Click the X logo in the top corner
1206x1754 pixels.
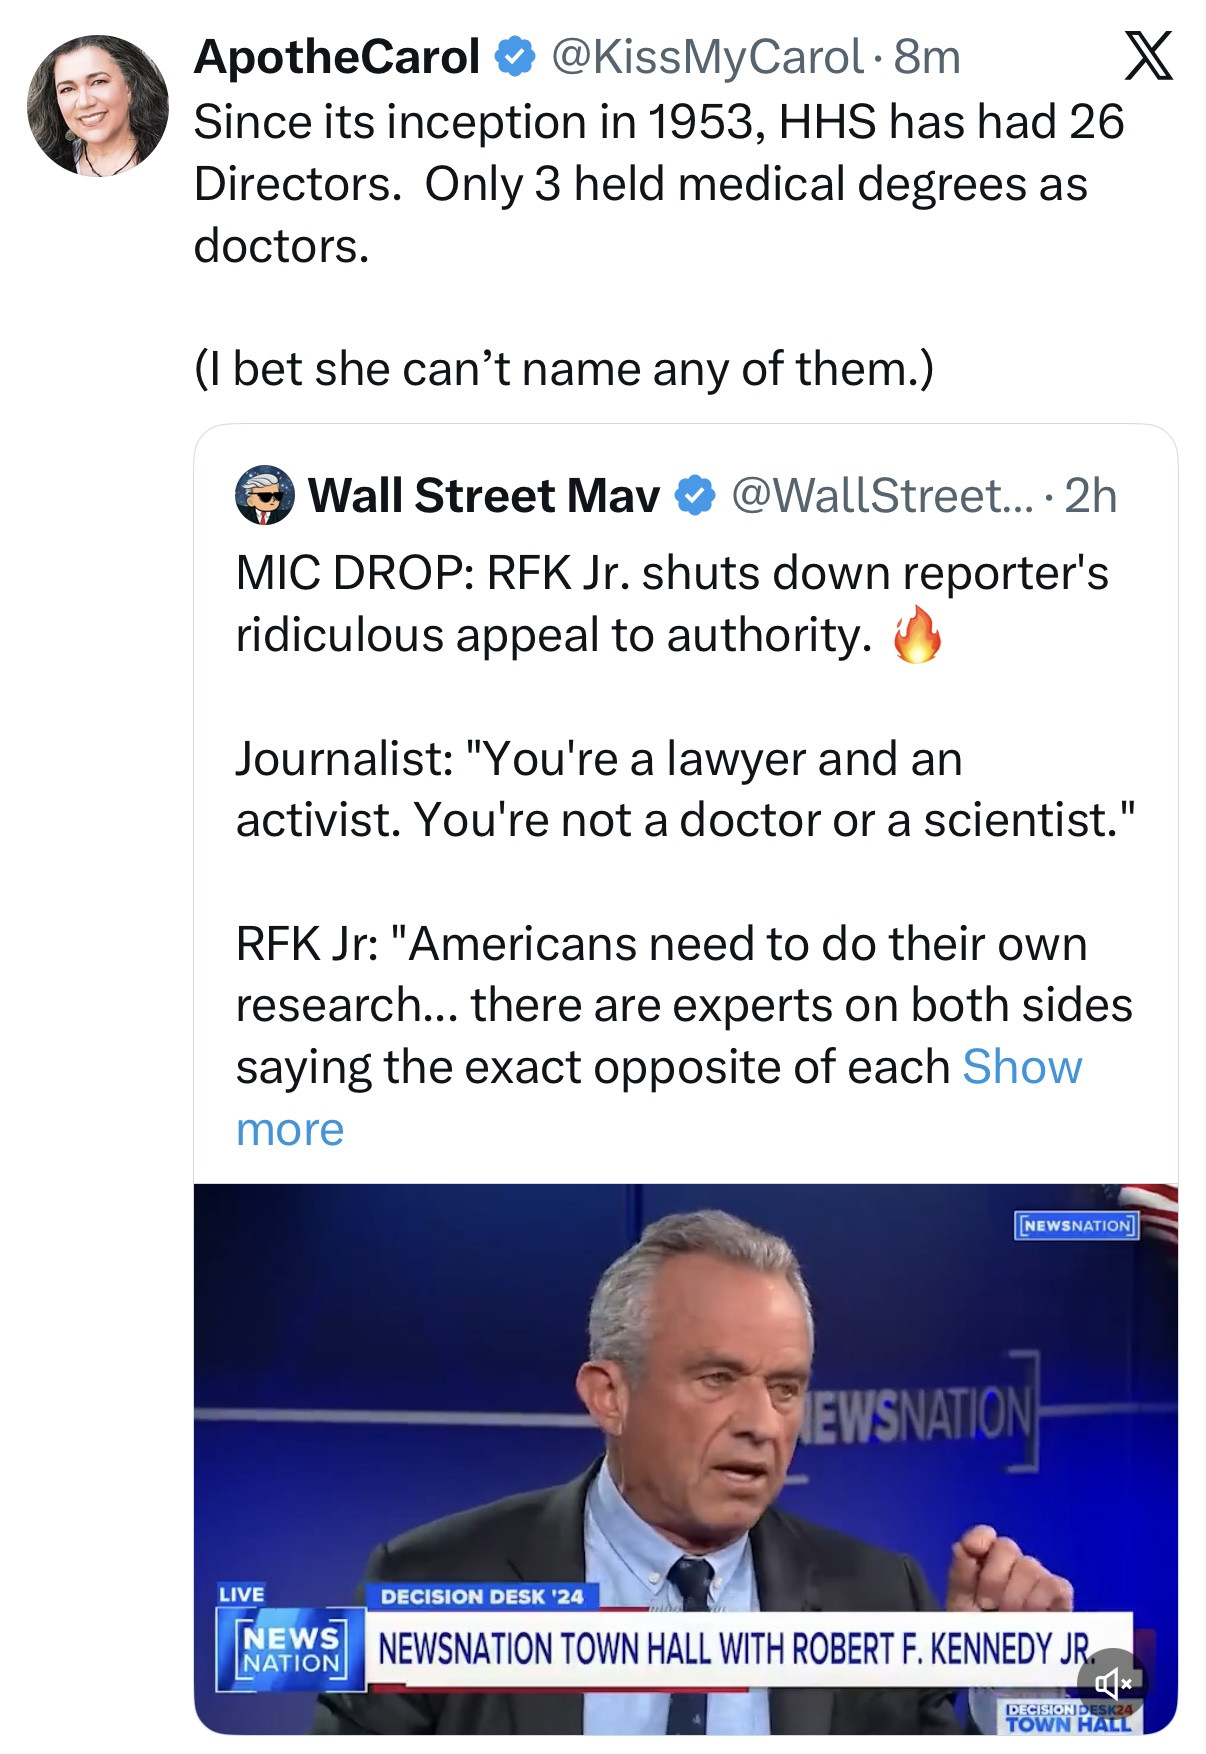point(1148,56)
